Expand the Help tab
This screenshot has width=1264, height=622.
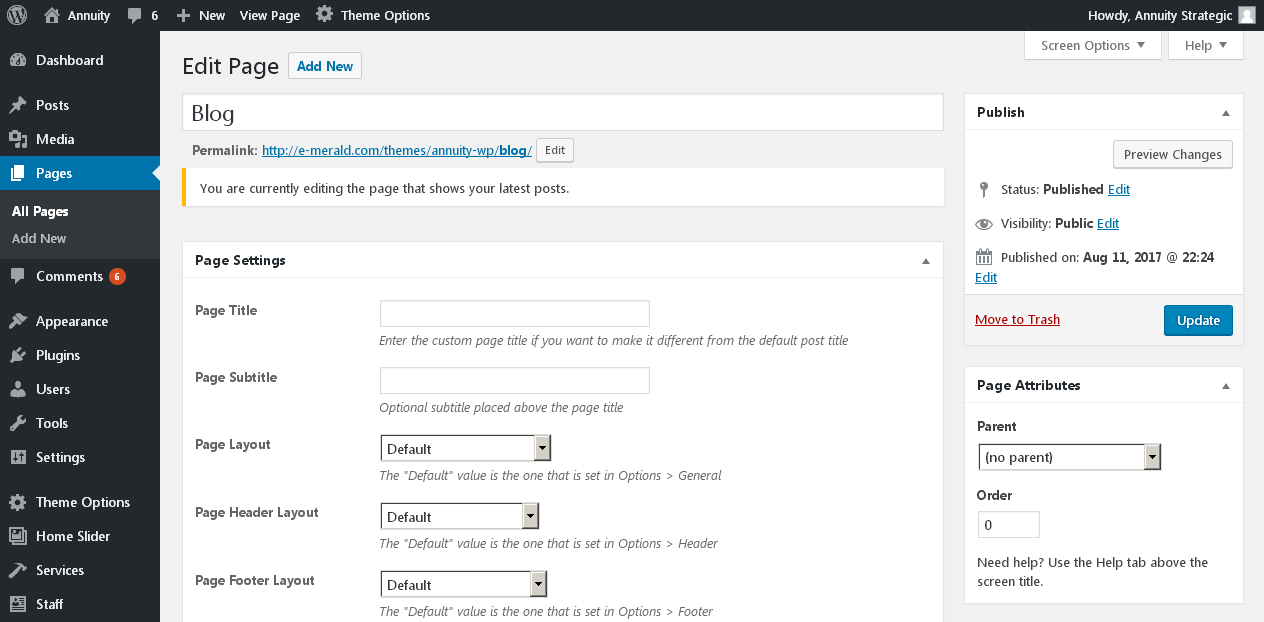tap(1205, 45)
